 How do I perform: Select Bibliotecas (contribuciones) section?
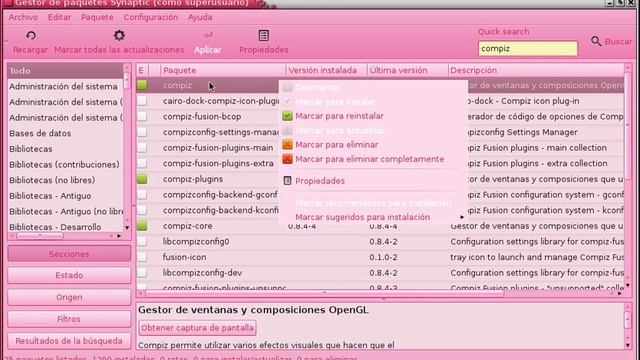[x=65, y=164]
